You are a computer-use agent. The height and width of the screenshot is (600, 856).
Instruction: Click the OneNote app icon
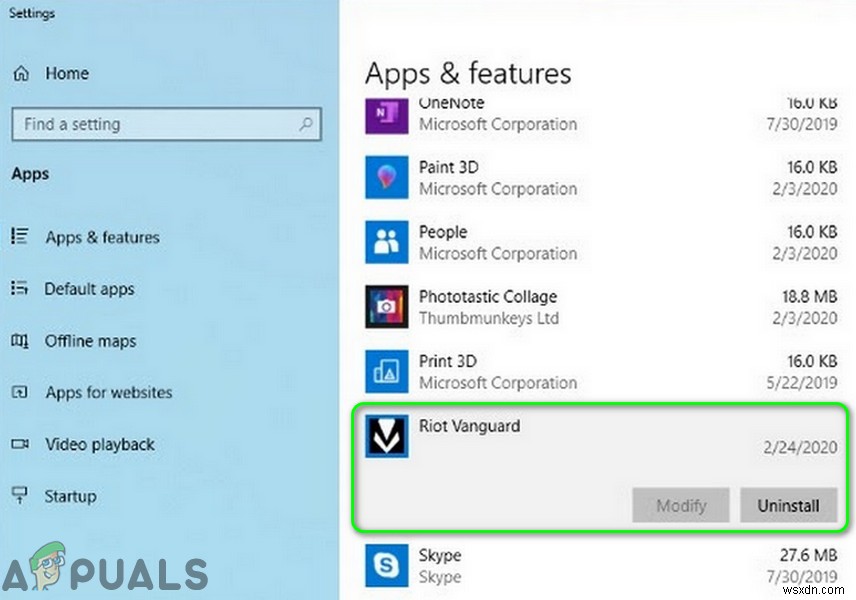pos(386,112)
